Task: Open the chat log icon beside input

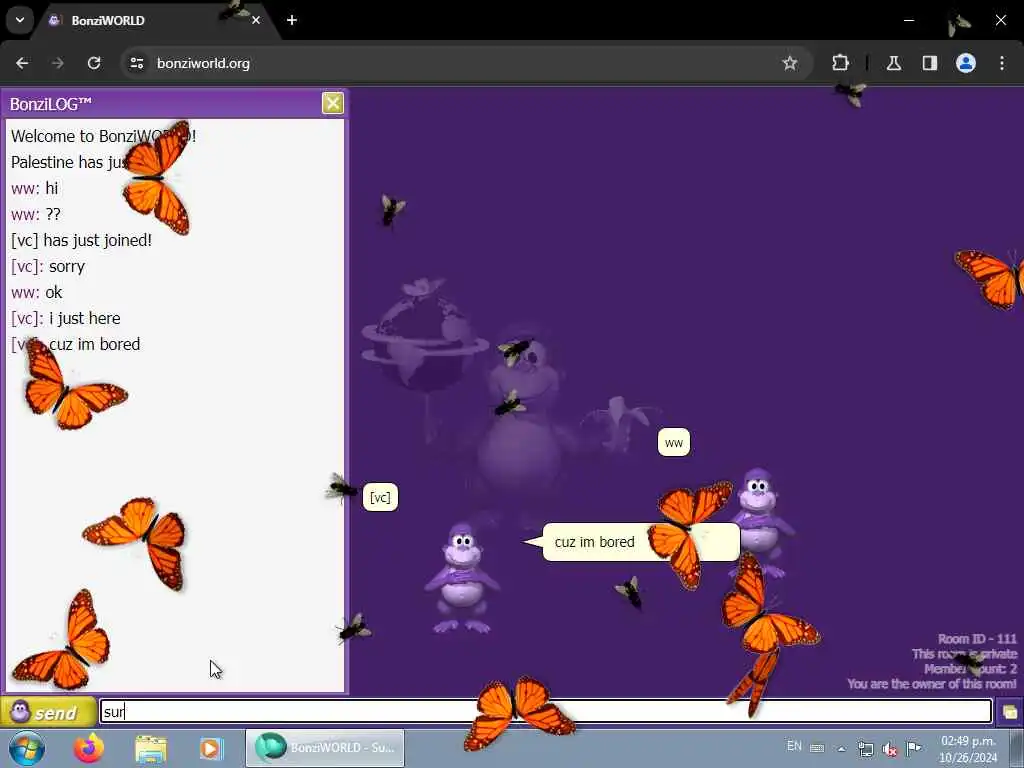Action: point(1010,712)
